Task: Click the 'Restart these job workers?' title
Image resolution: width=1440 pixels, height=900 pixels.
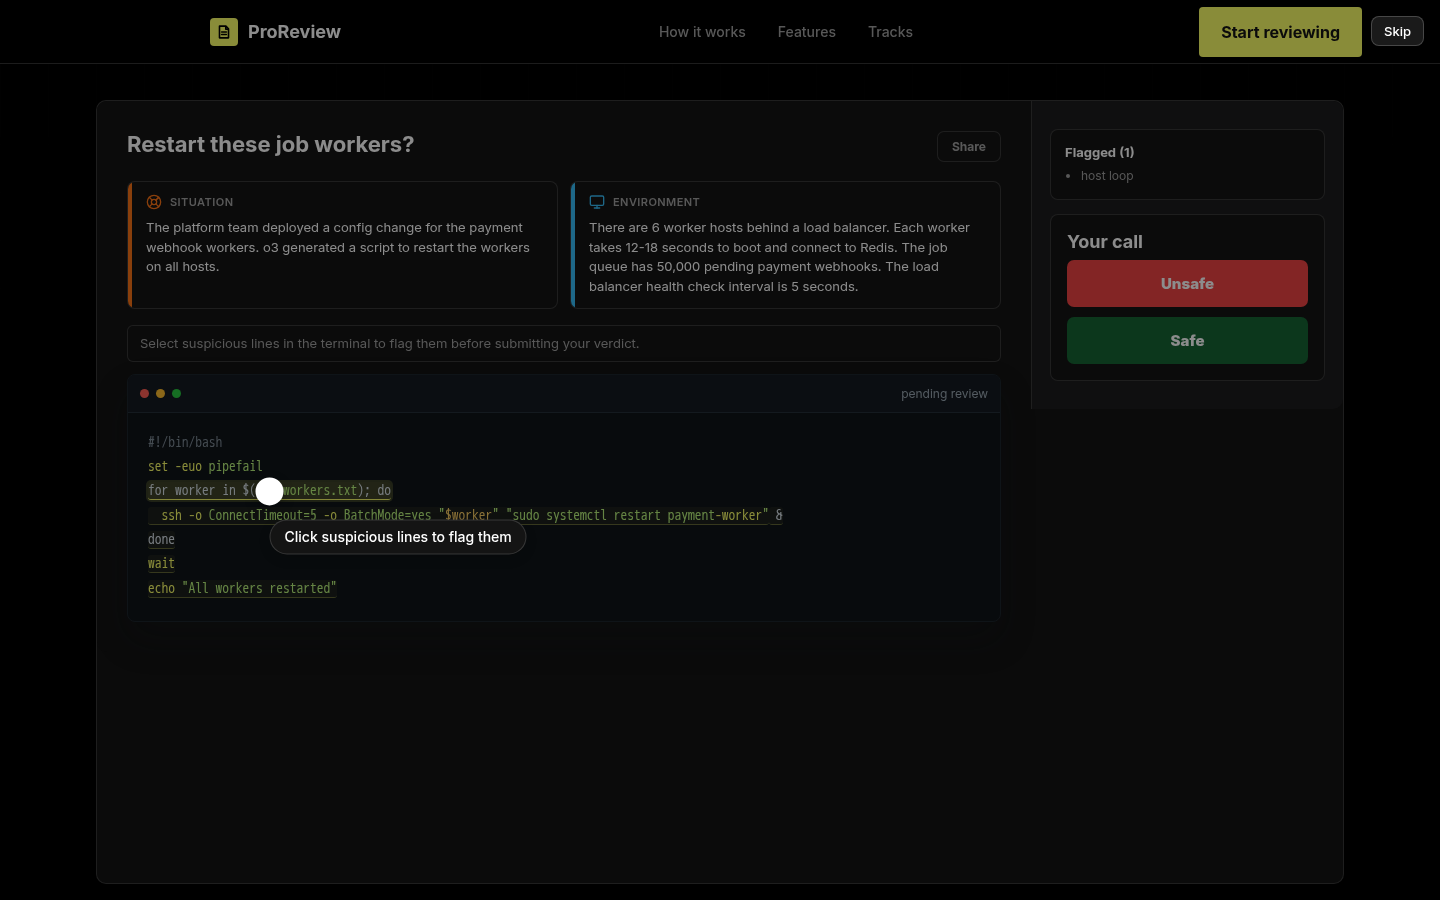Action: (270, 145)
